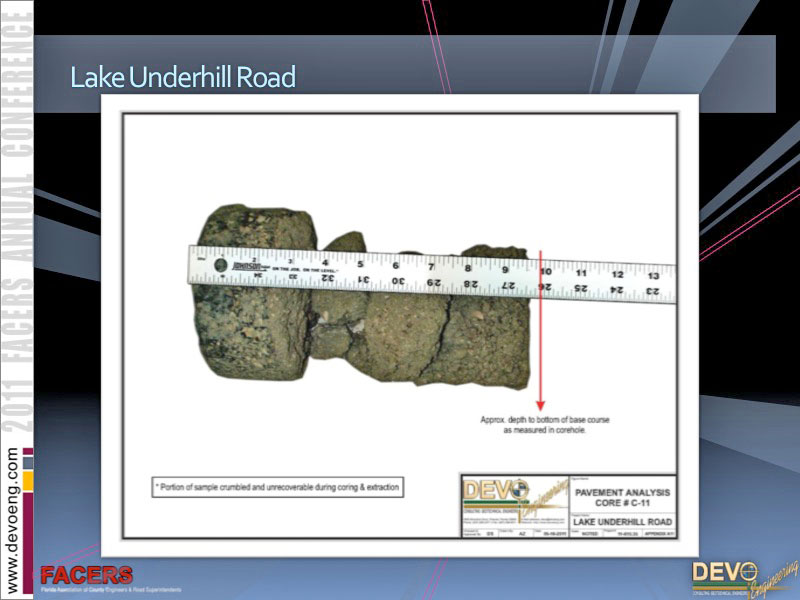Click the vertical red depth indicator line
The image size is (800, 600).
tap(541, 330)
